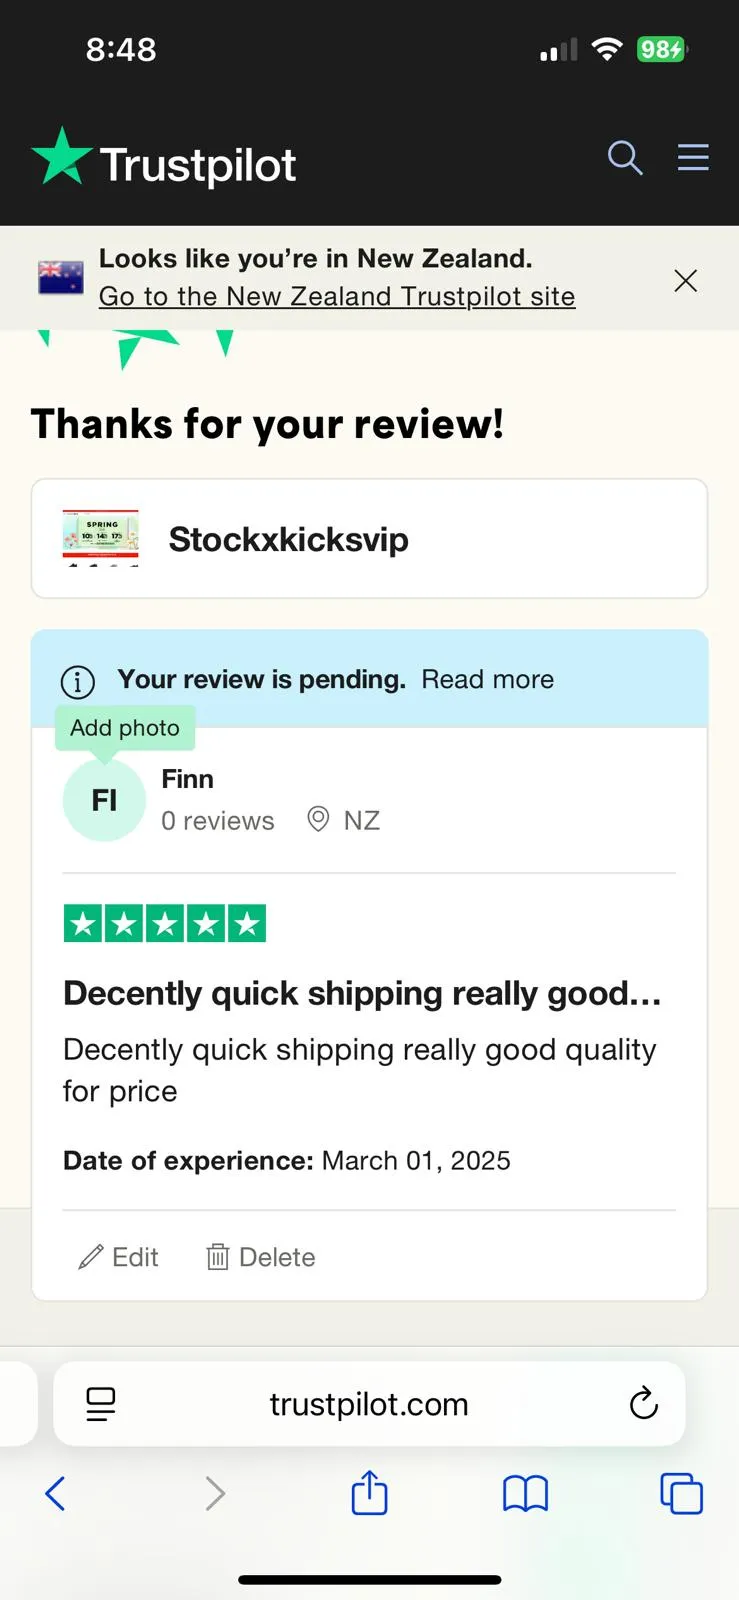739x1600 pixels.
Task: Click the Add photo tooltip
Action: (125, 728)
